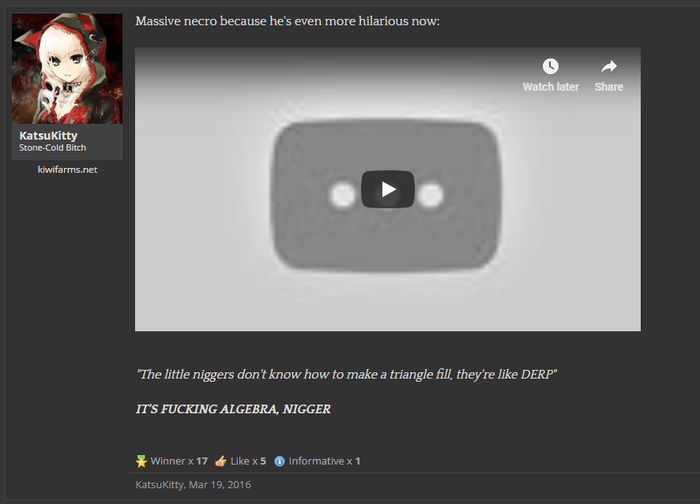The height and width of the screenshot is (504, 700).
Task: Play the embedded YouTube video
Action: tap(388, 189)
